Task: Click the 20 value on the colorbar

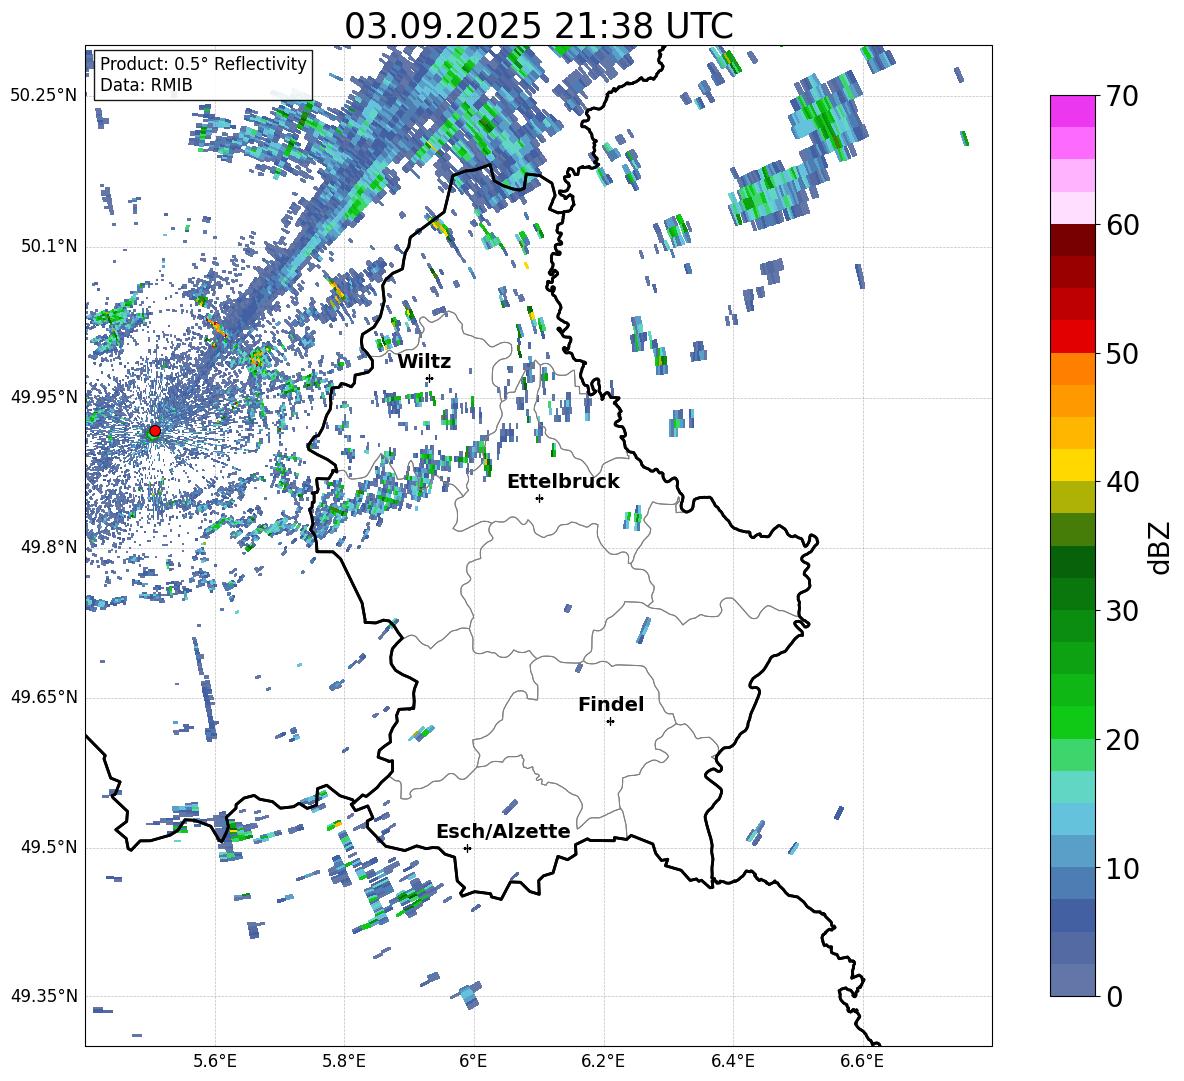Action: point(1122,740)
